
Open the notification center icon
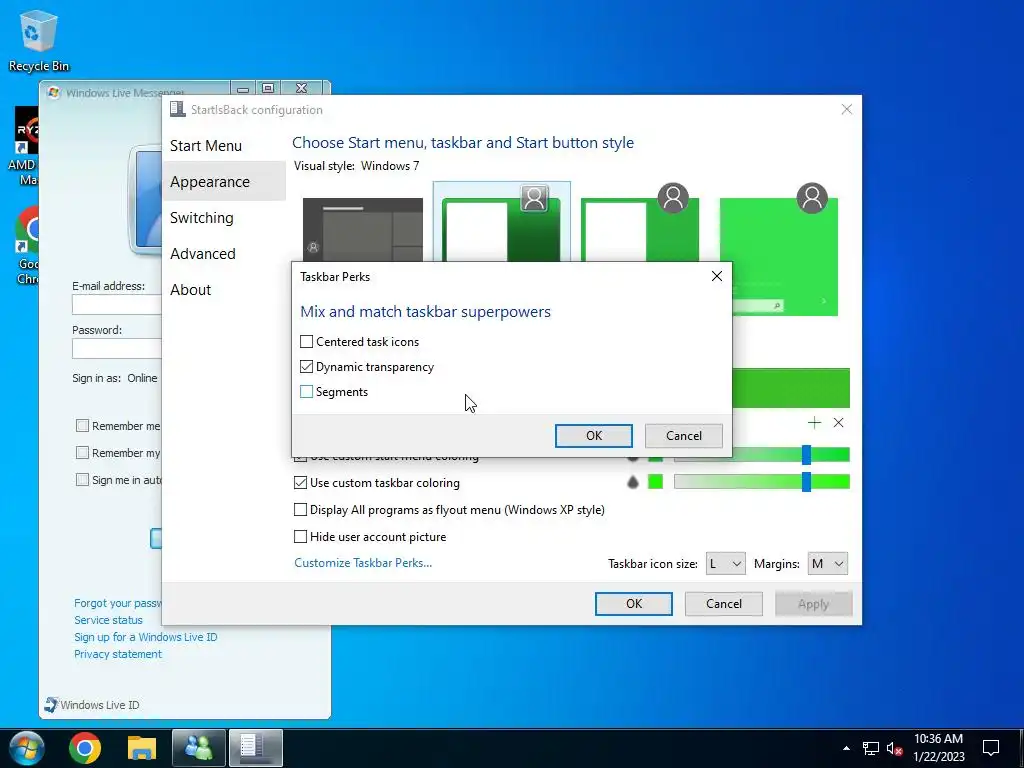pos(991,748)
